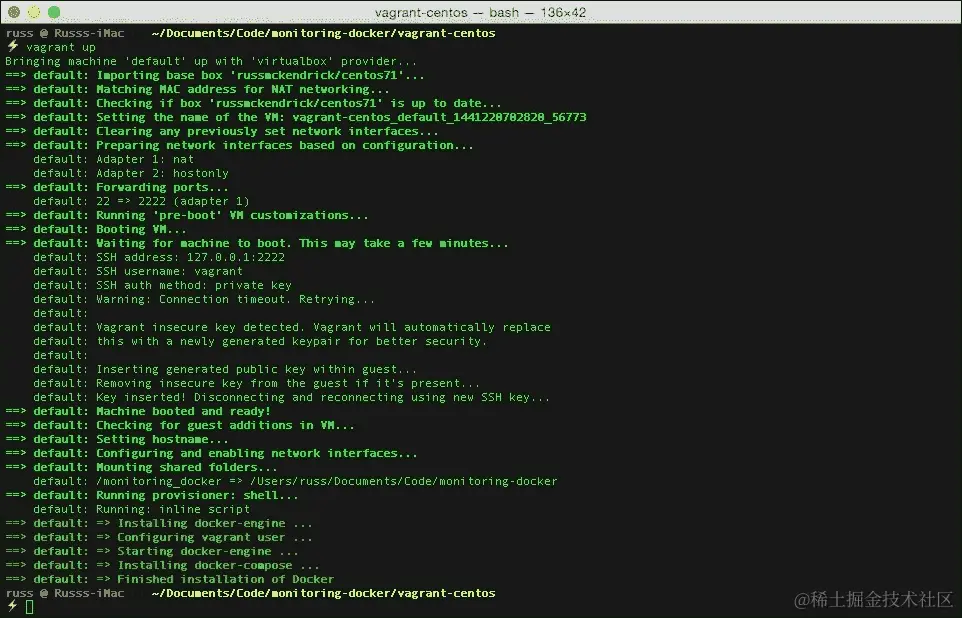
Task: Click the line '22 => 2222 (adapter 1)'
Action: pyautogui.click(x=172, y=201)
